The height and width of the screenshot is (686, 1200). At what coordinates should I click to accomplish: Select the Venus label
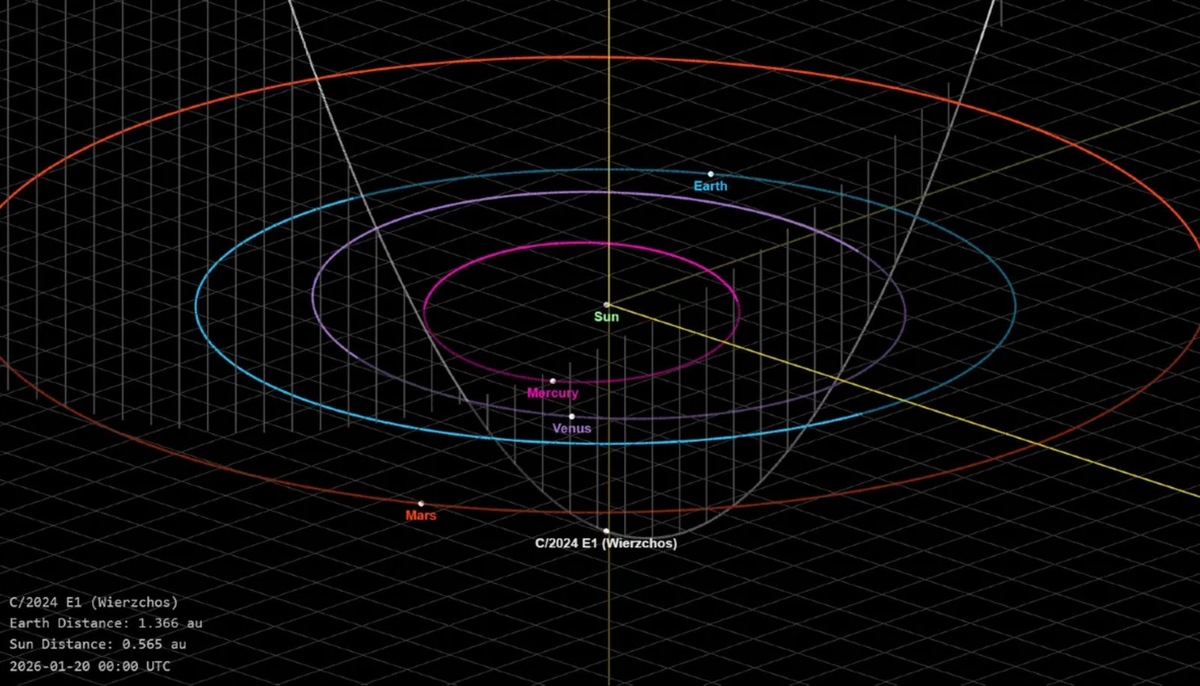(572, 427)
